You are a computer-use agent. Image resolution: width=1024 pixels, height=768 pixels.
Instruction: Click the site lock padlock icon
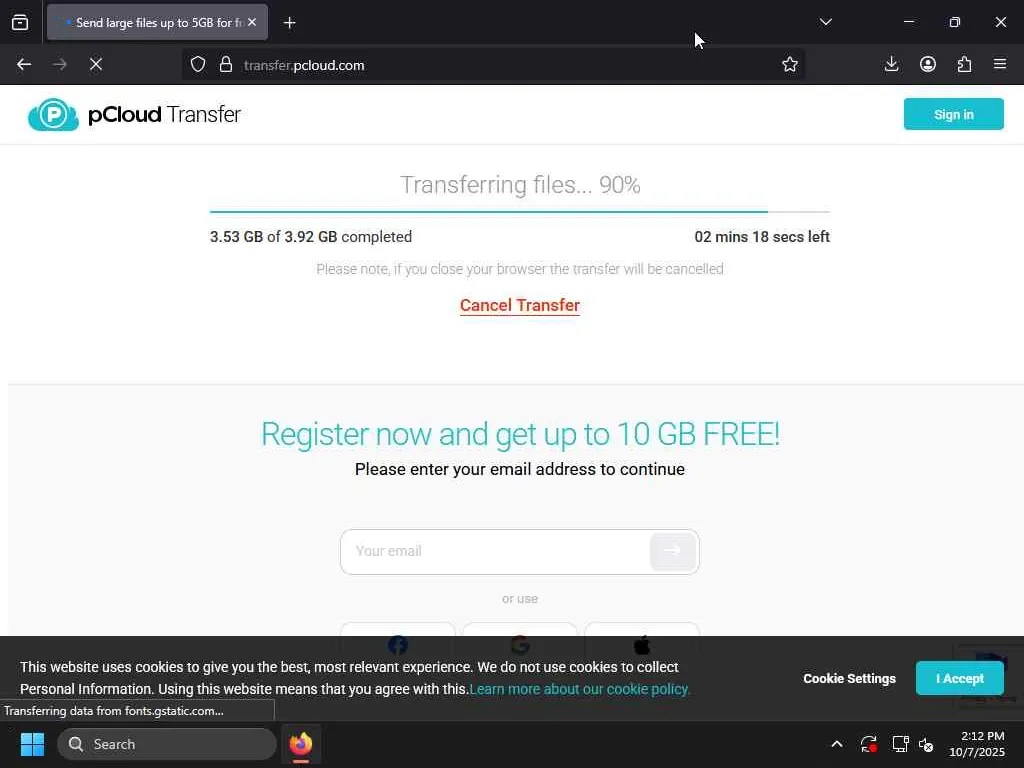226,65
